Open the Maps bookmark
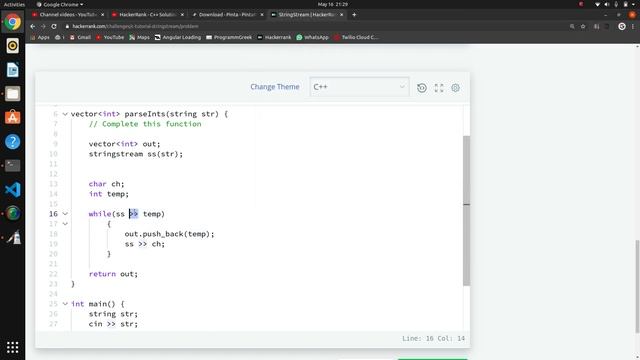Screen dimensions: 640x360 tap(140, 37)
